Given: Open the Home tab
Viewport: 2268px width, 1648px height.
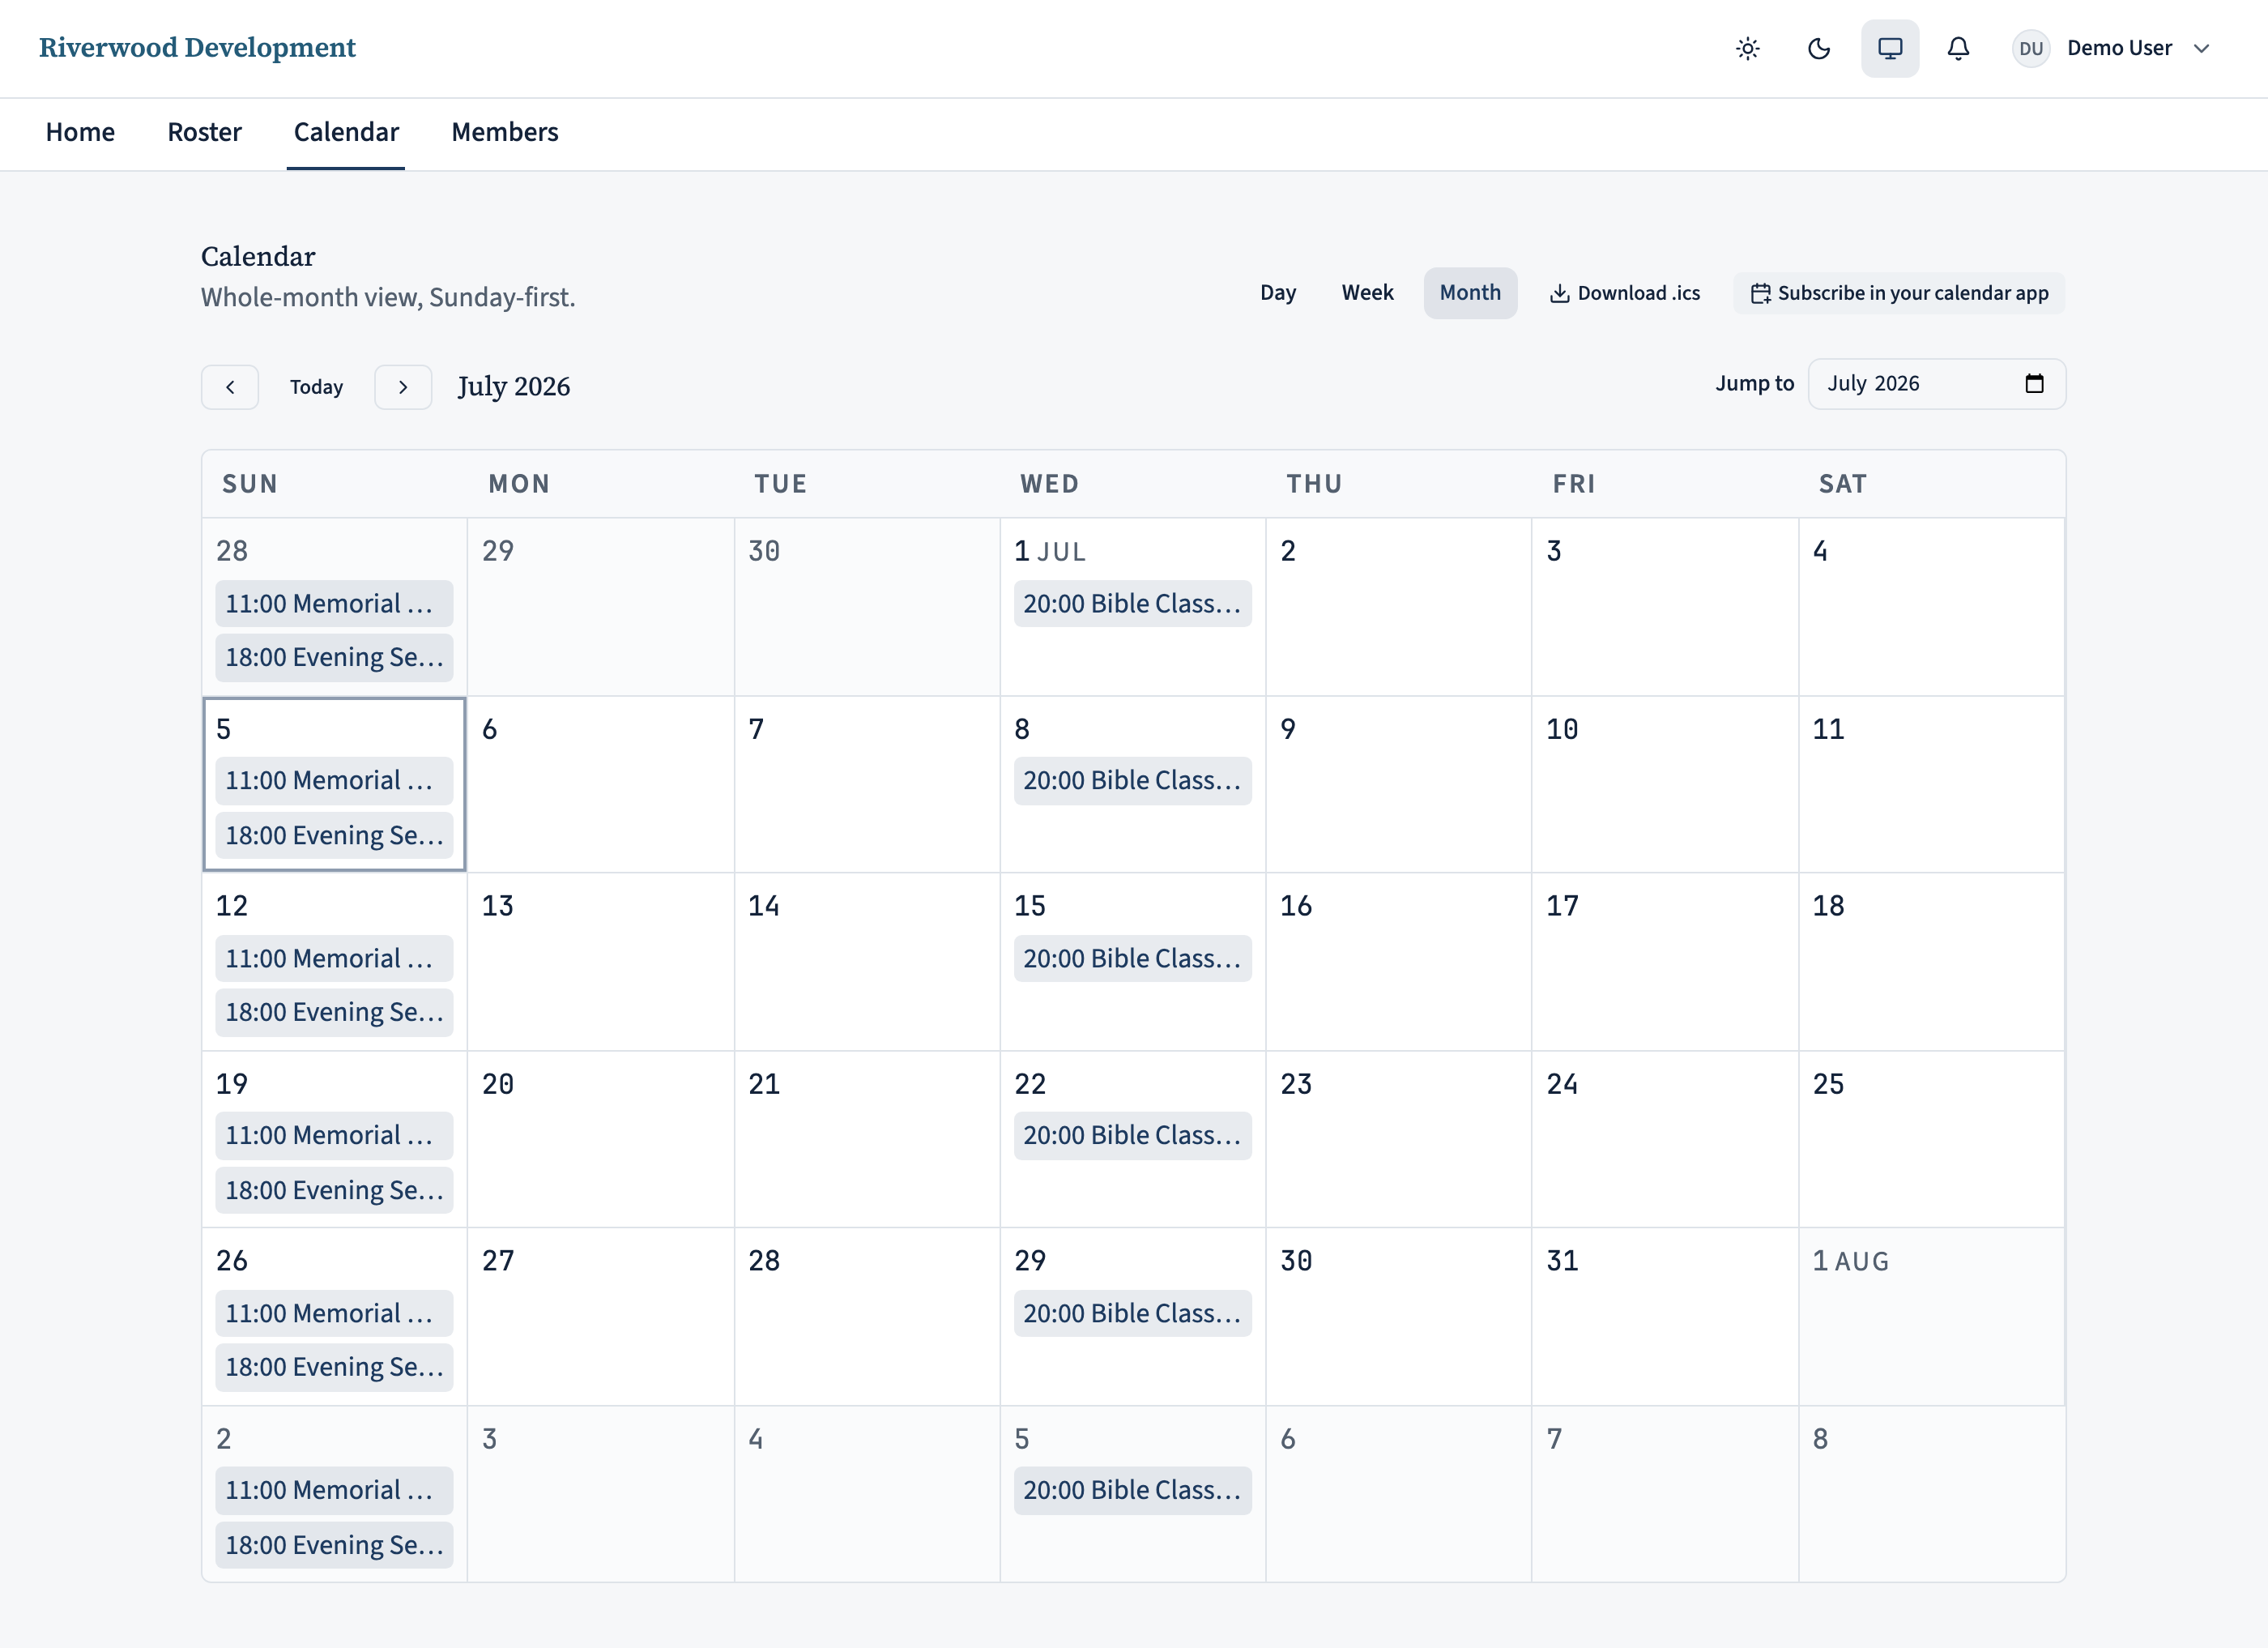Looking at the screenshot, I should (x=80, y=132).
